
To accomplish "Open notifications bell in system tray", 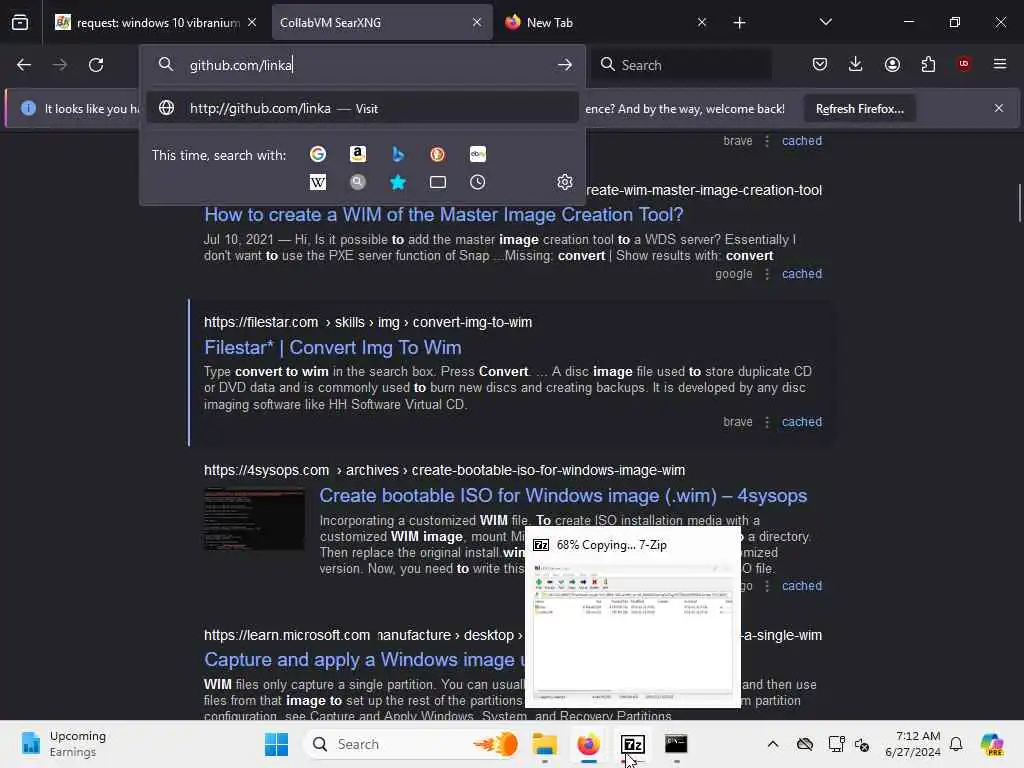I will [x=955, y=744].
